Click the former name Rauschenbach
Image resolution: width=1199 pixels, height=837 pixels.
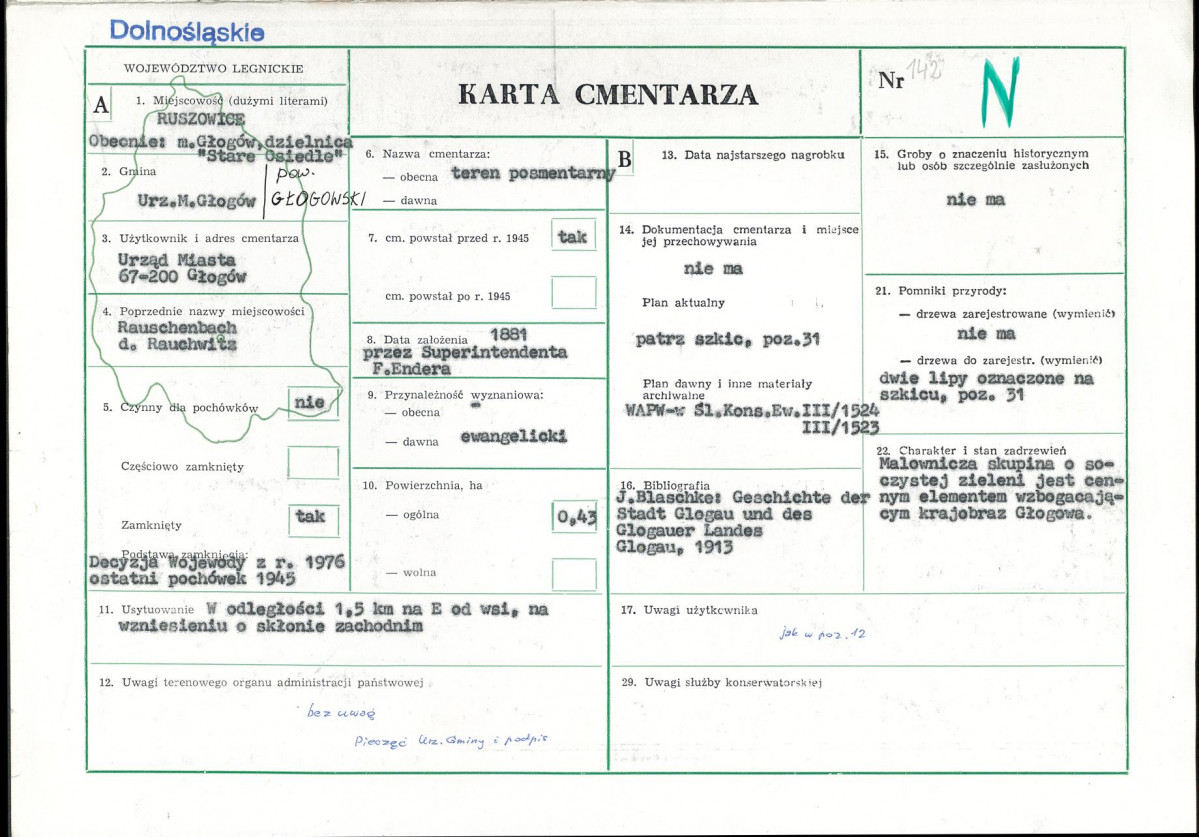[177, 327]
